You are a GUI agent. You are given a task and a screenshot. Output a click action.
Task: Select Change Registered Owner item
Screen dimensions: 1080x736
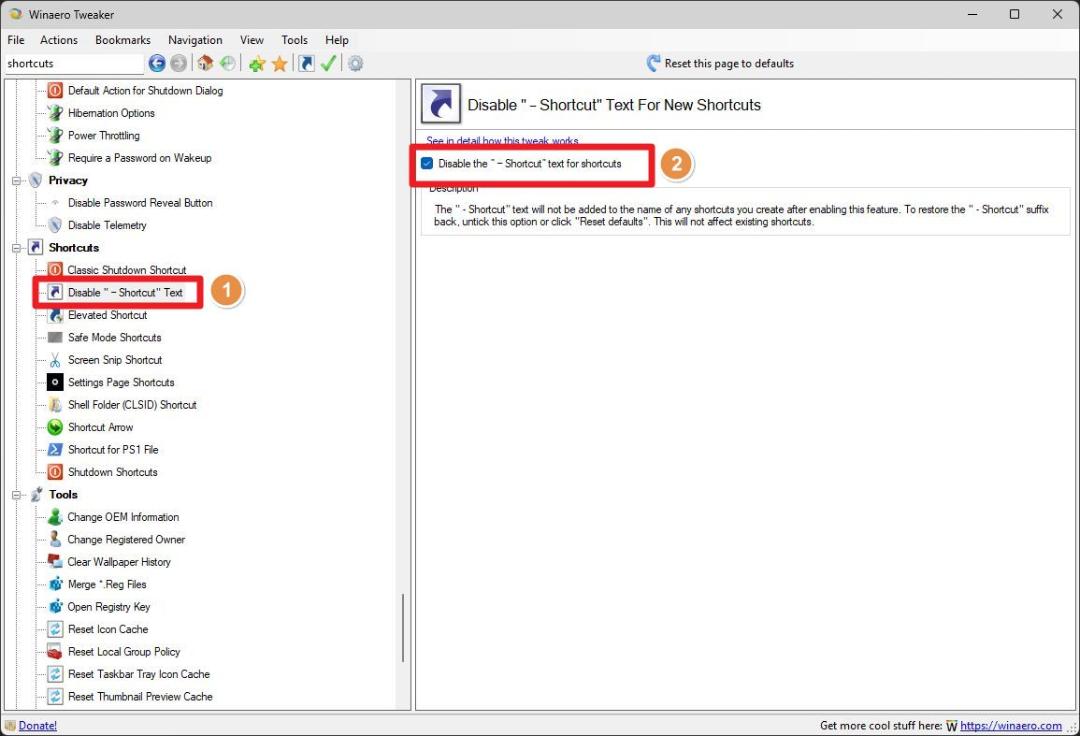pyautogui.click(x=126, y=539)
